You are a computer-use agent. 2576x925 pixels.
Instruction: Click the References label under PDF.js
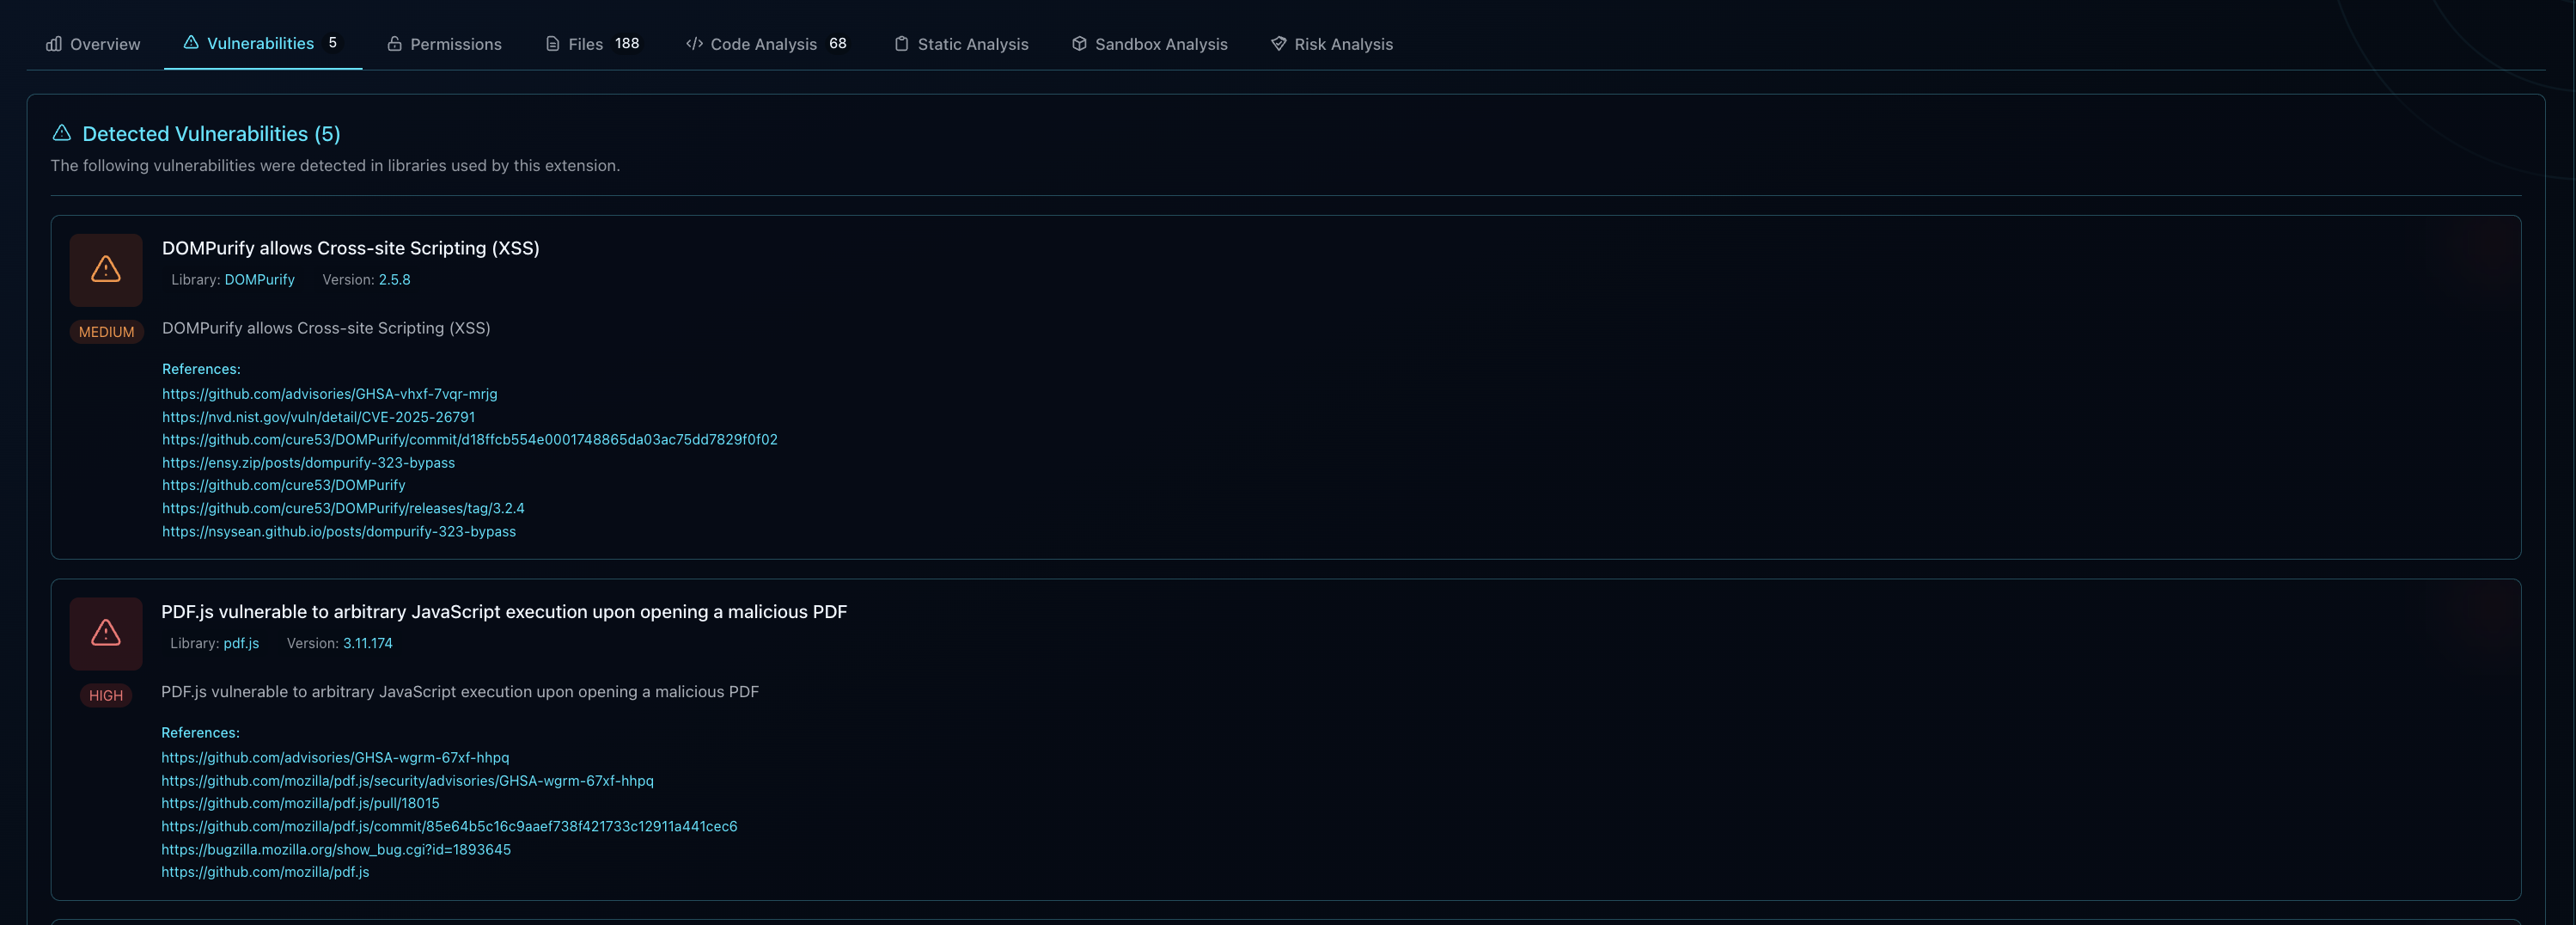pyautogui.click(x=200, y=733)
